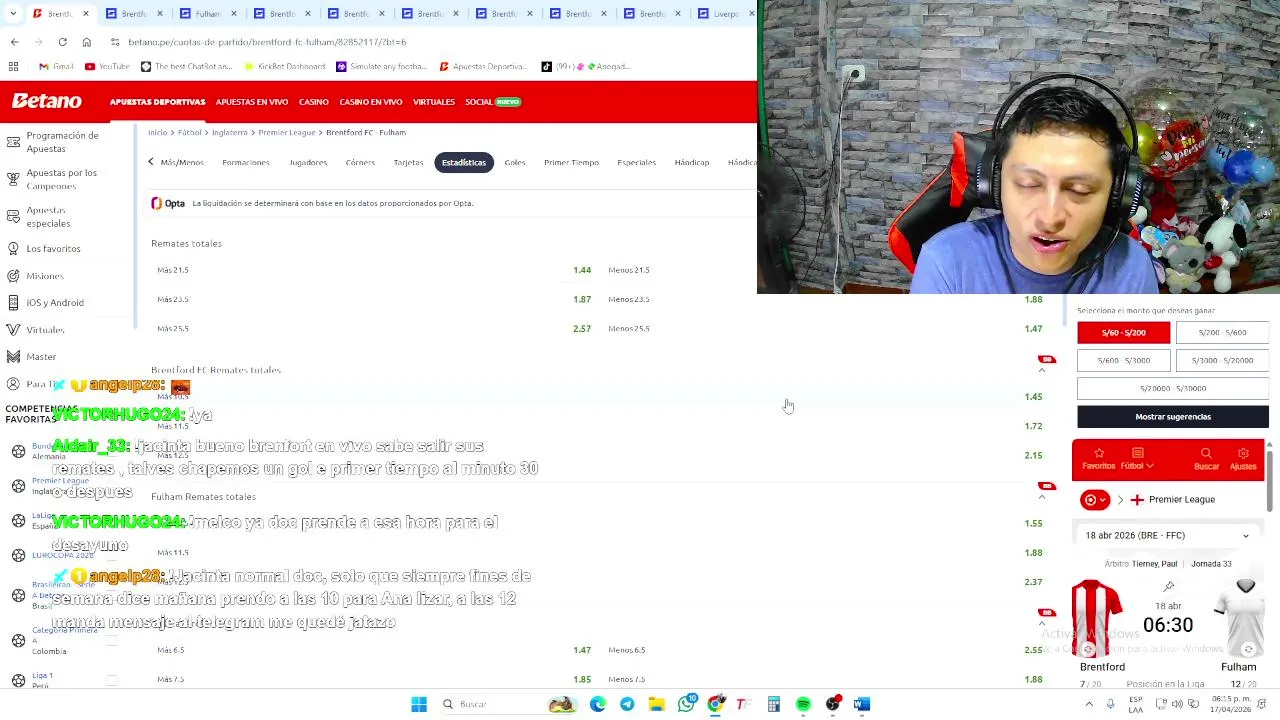Collapse Fulham Remates totales section
The image size is (1280, 720).
pos(1041,496)
